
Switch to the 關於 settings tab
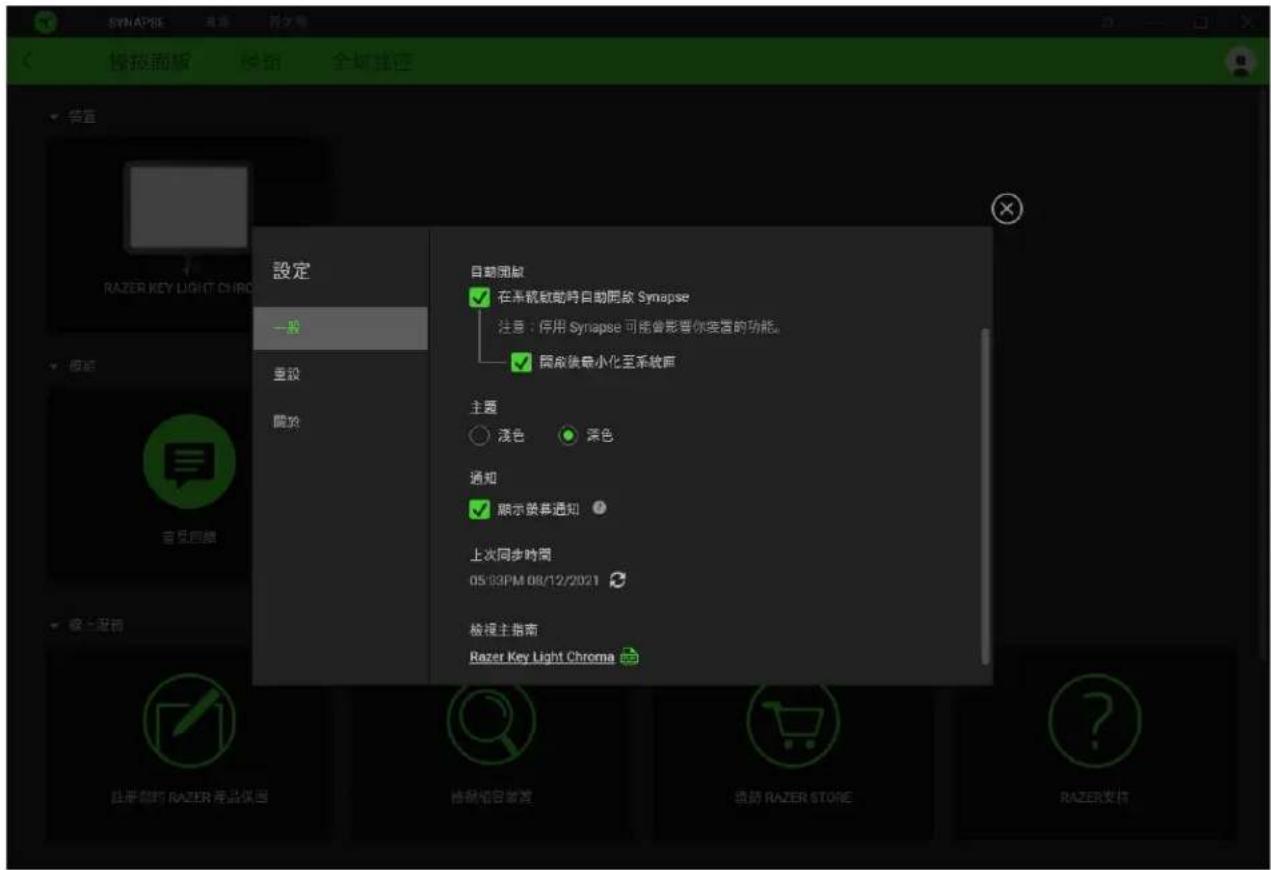click(x=340, y=421)
